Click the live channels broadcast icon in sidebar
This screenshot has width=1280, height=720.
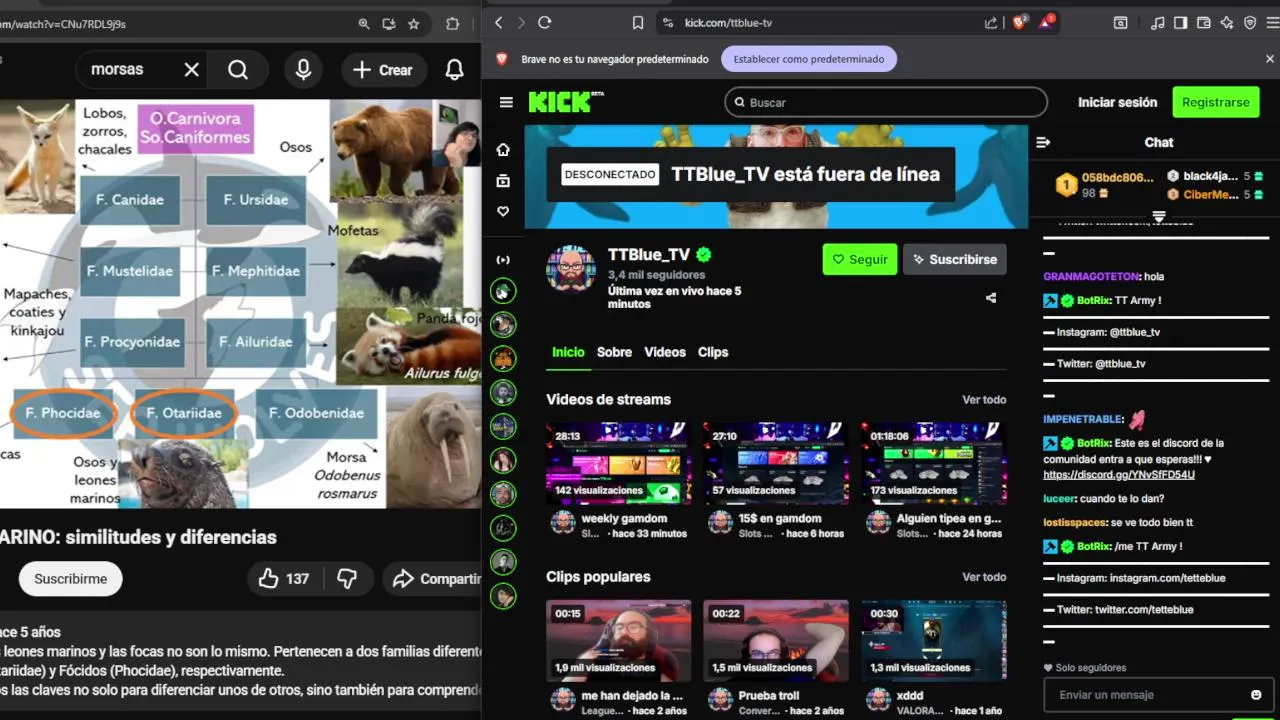click(x=503, y=260)
